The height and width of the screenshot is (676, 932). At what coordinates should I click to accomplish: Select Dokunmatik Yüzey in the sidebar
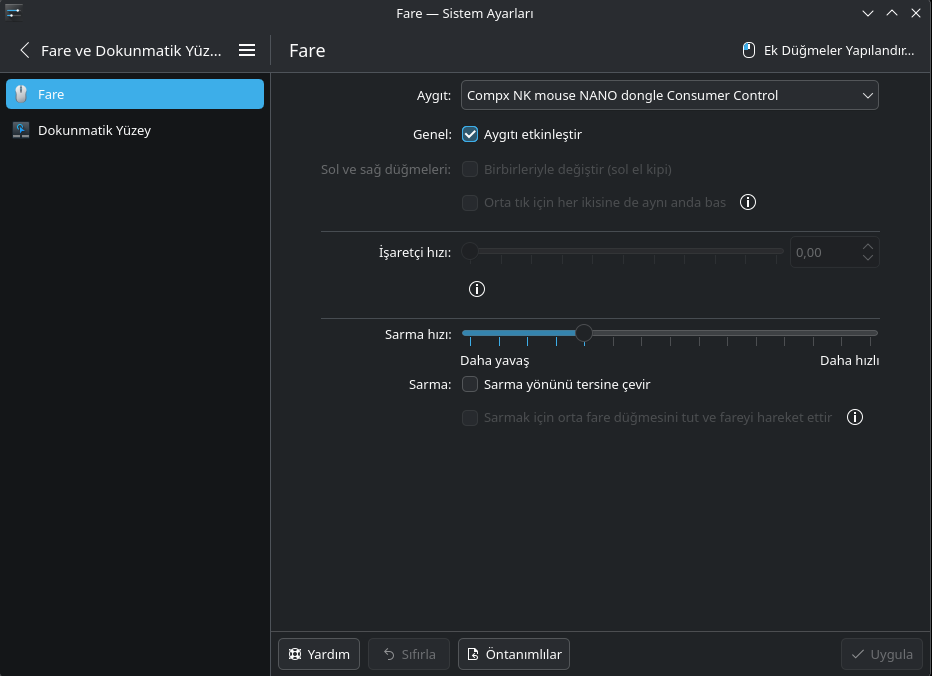pos(135,130)
